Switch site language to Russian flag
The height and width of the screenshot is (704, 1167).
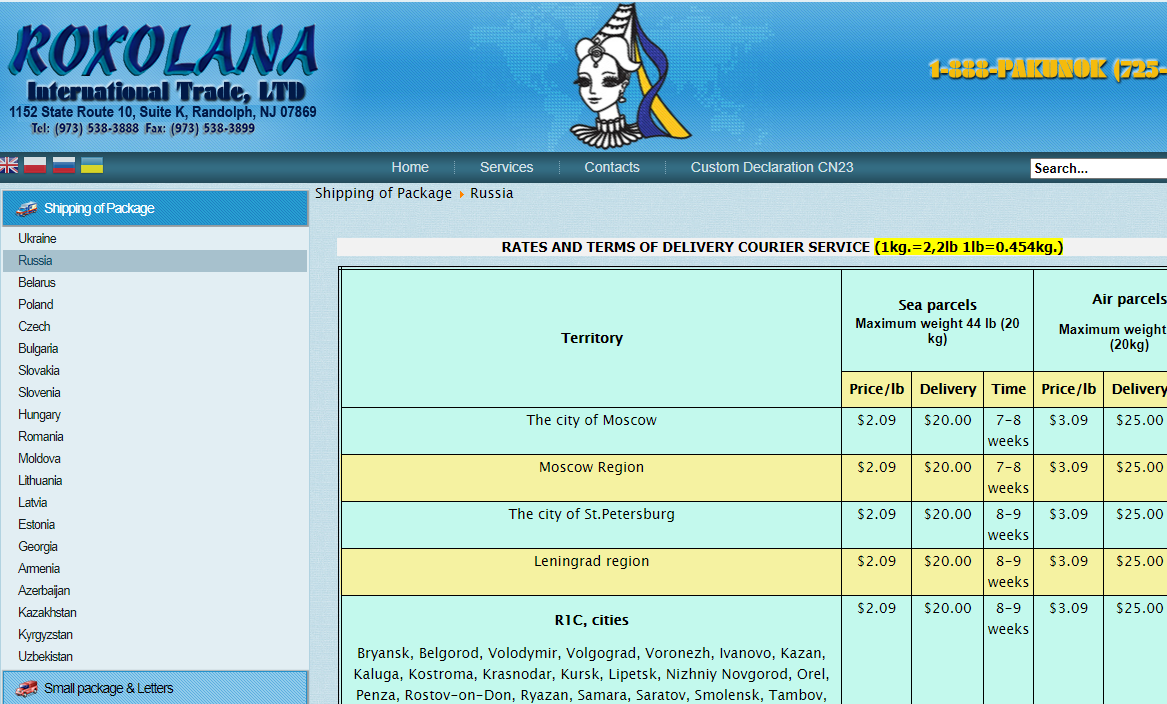click(64, 165)
